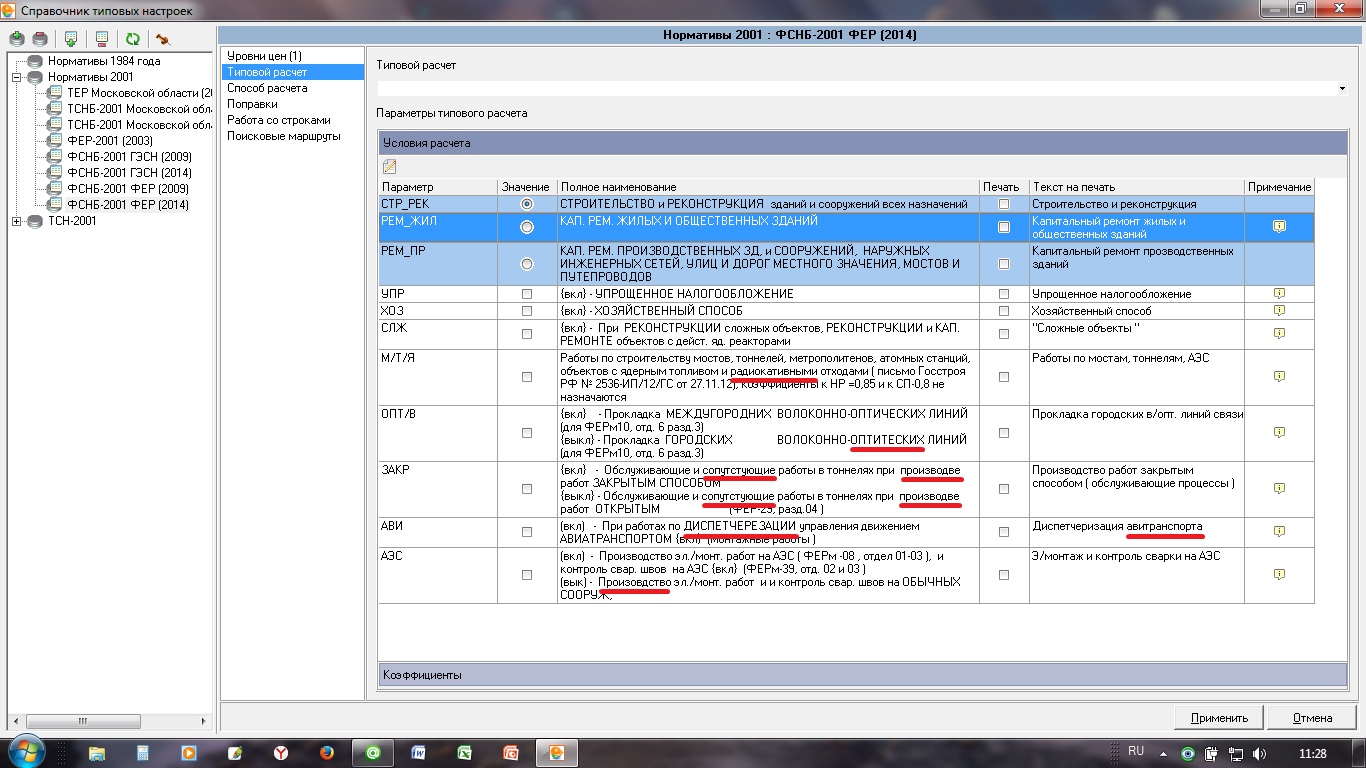Click the orange pushpin toolbar icon
The width and height of the screenshot is (1366, 768).
click(x=162, y=39)
